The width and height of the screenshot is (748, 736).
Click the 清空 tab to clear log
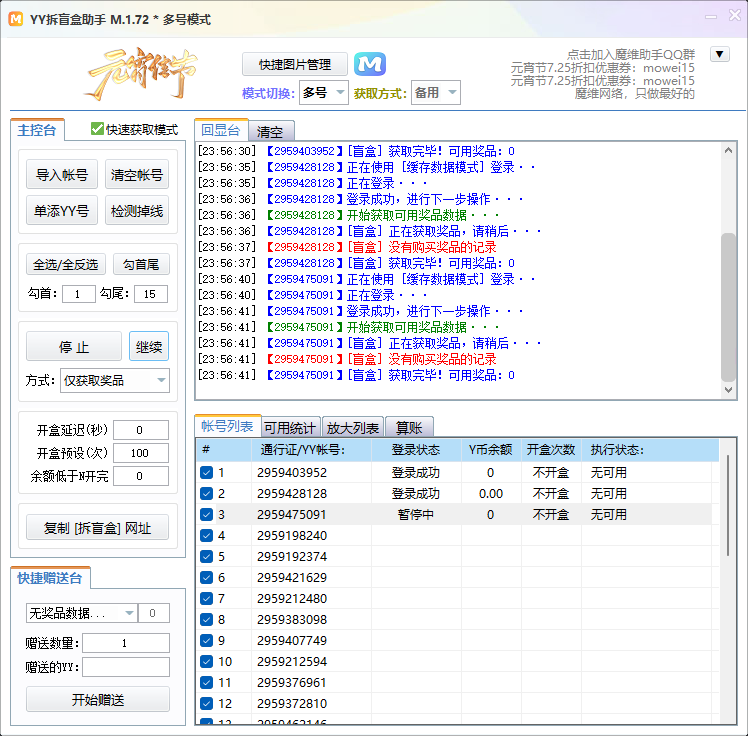[x=270, y=131]
